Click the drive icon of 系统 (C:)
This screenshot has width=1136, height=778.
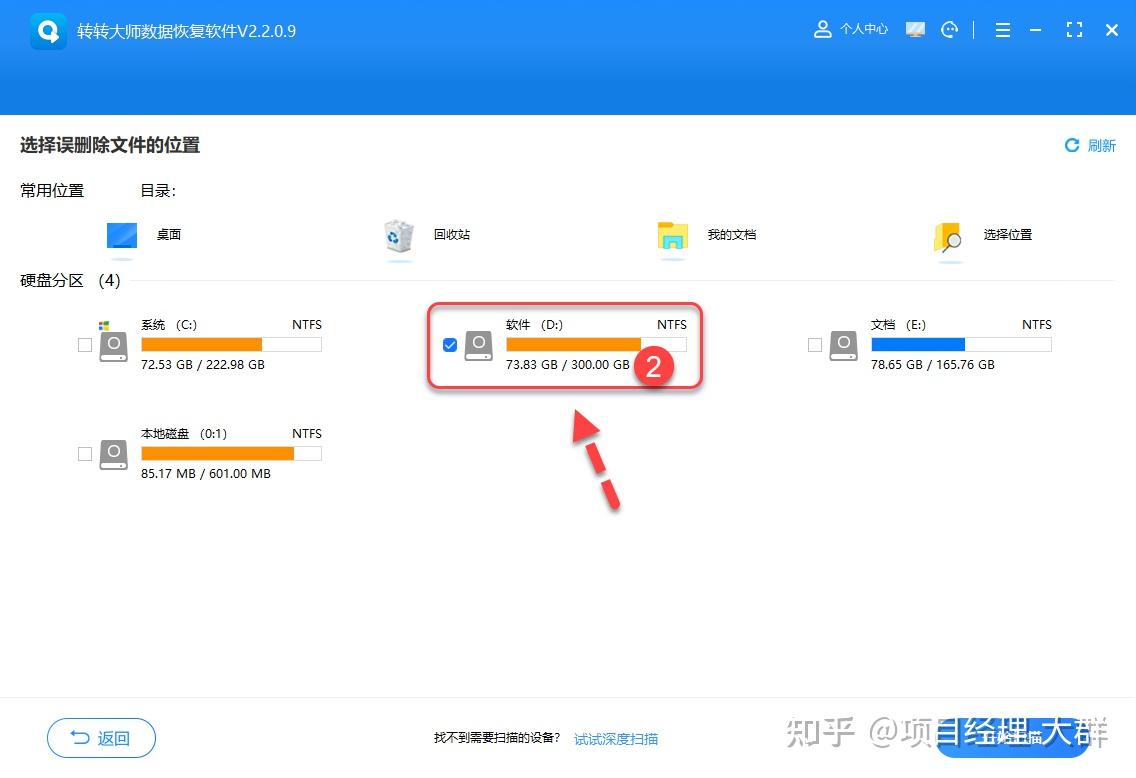click(x=113, y=344)
